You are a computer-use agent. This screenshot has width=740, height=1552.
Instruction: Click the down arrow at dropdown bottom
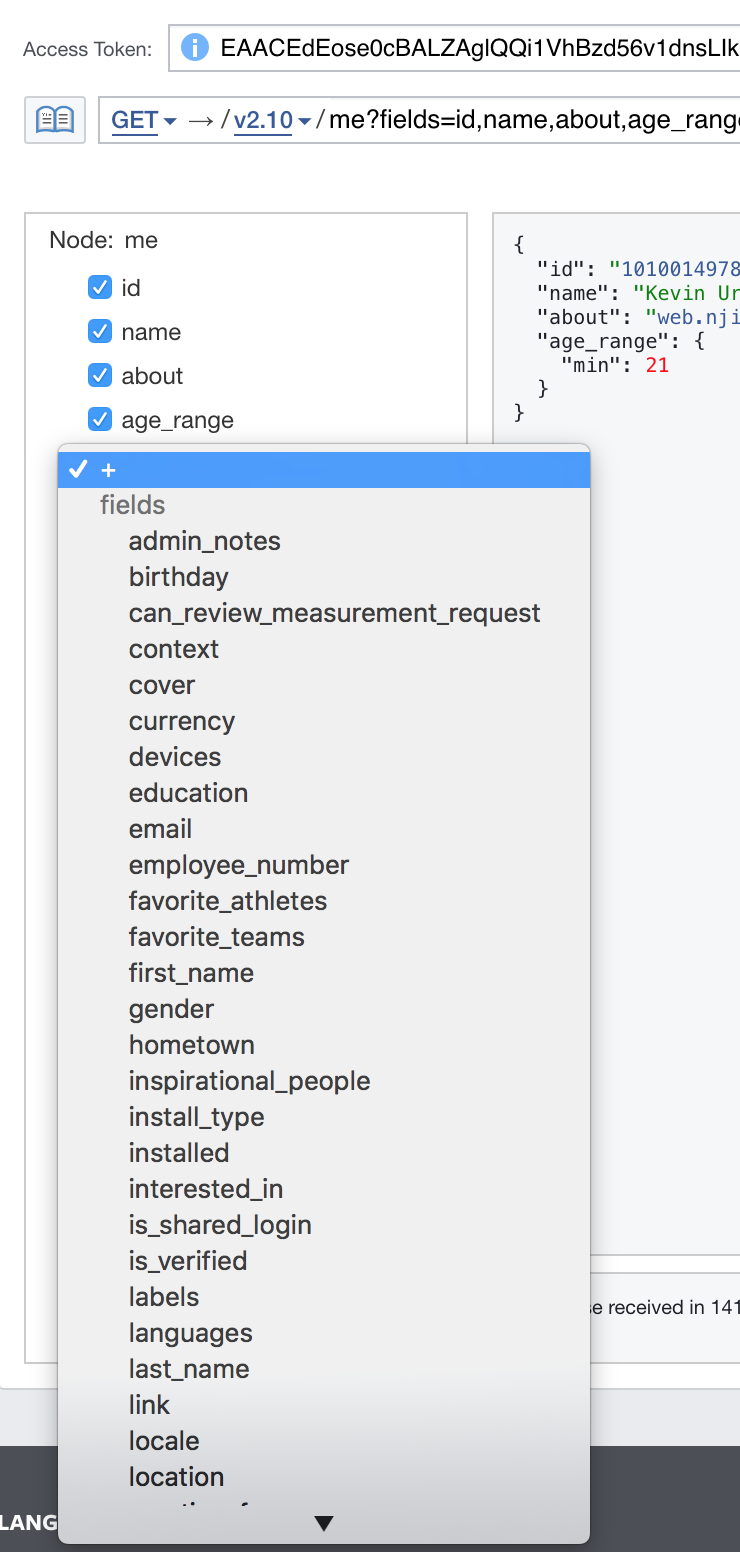[323, 1523]
